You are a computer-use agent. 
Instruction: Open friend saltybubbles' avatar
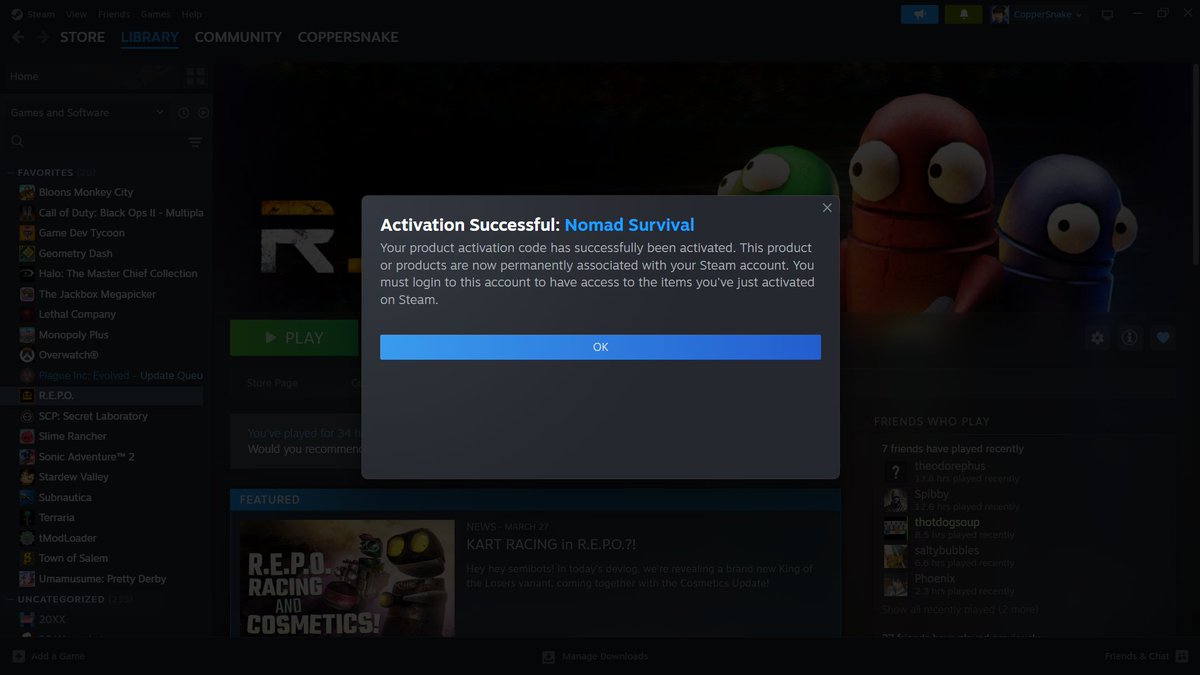click(x=895, y=556)
